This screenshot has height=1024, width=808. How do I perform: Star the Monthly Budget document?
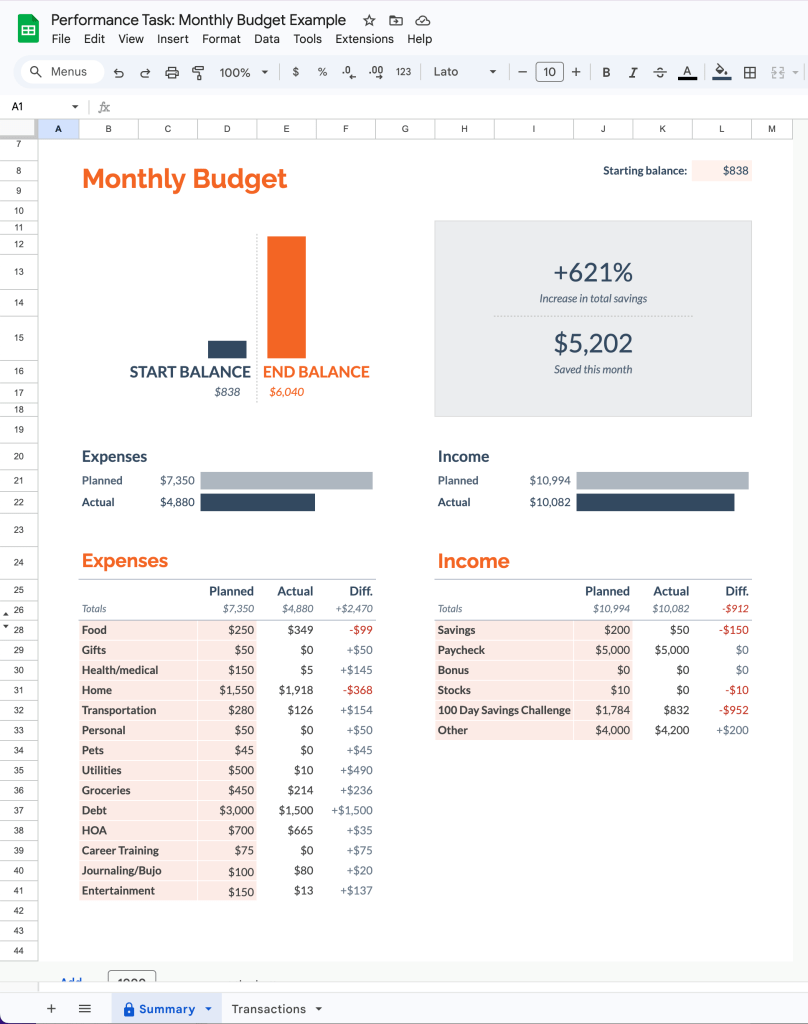coord(369,20)
